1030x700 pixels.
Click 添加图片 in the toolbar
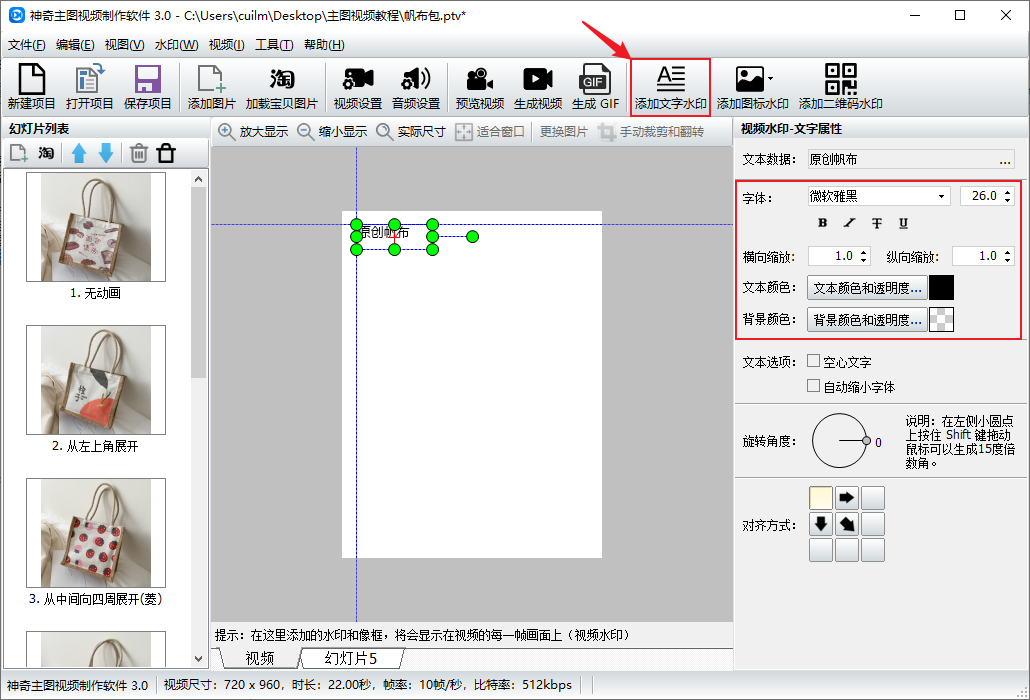tap(212, 87)
